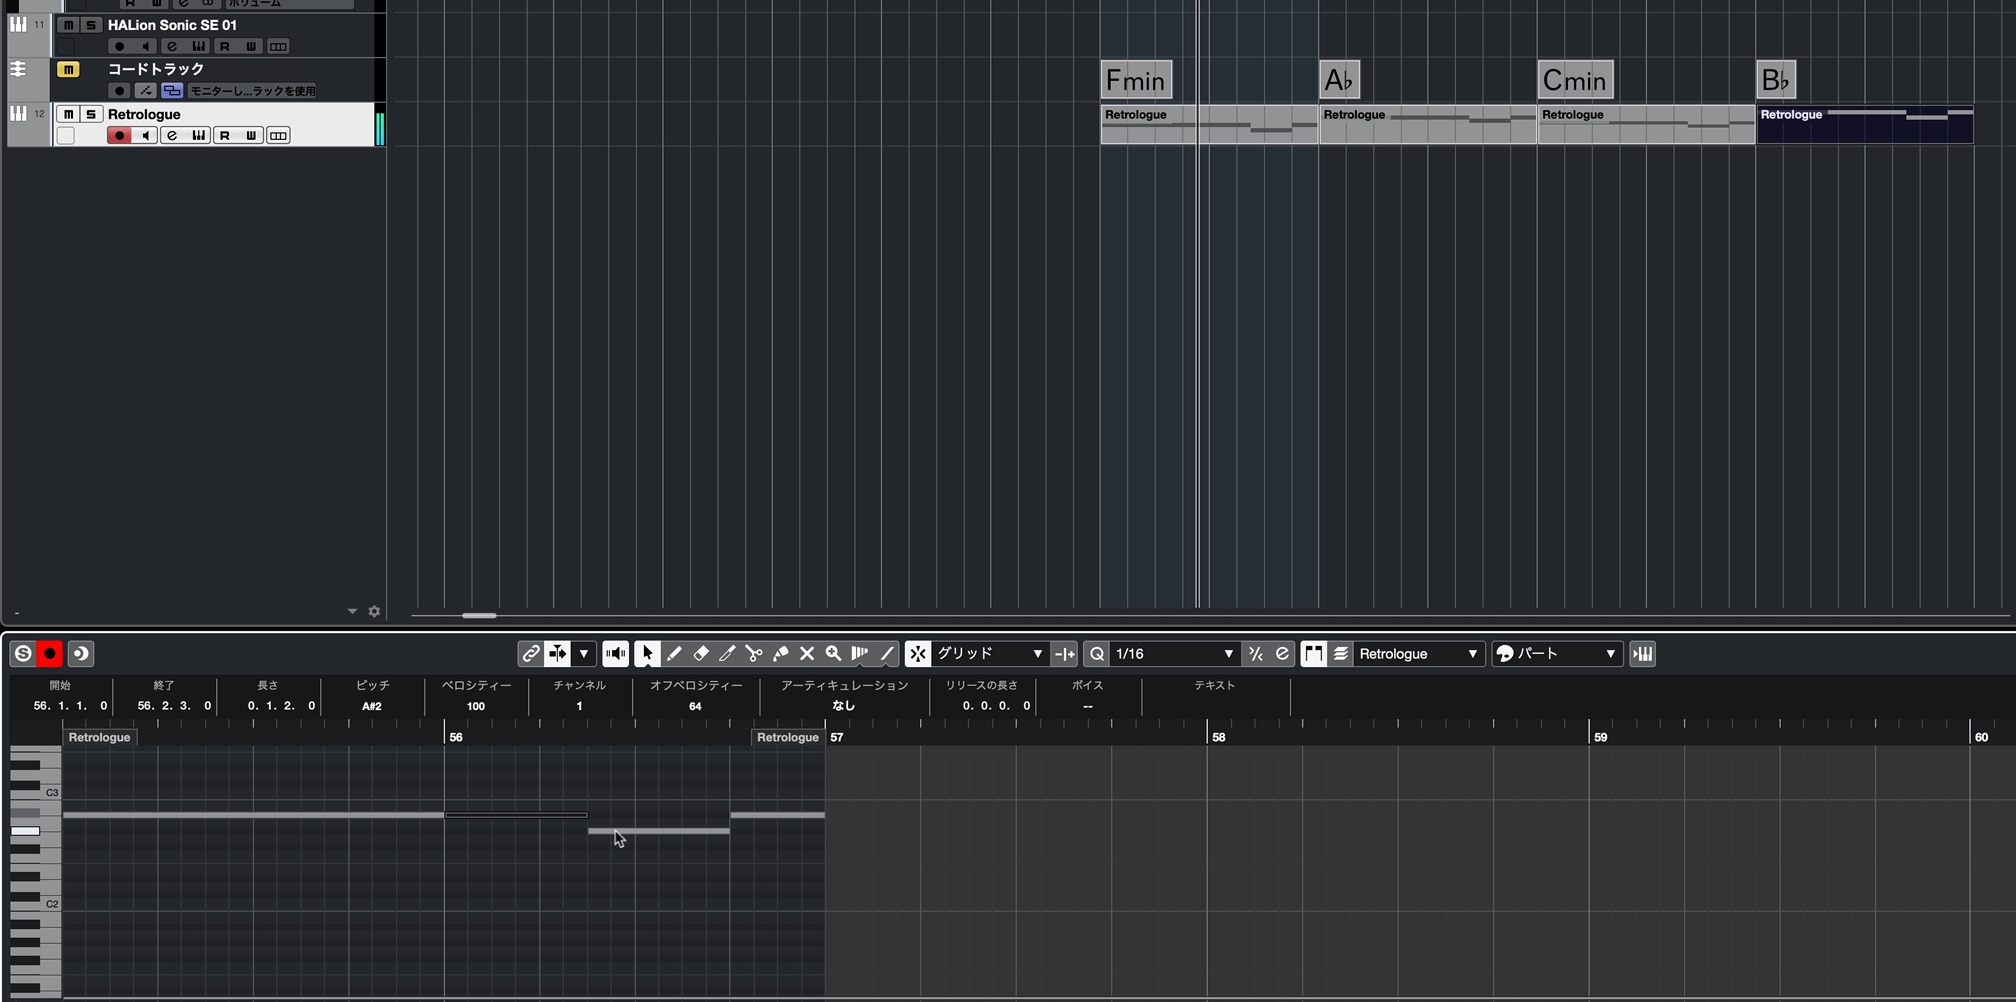Screen dimensions: 2016x1002
Task: Click the velocity value 100 field
Action: pyautogui.click(x=476, y=706)
